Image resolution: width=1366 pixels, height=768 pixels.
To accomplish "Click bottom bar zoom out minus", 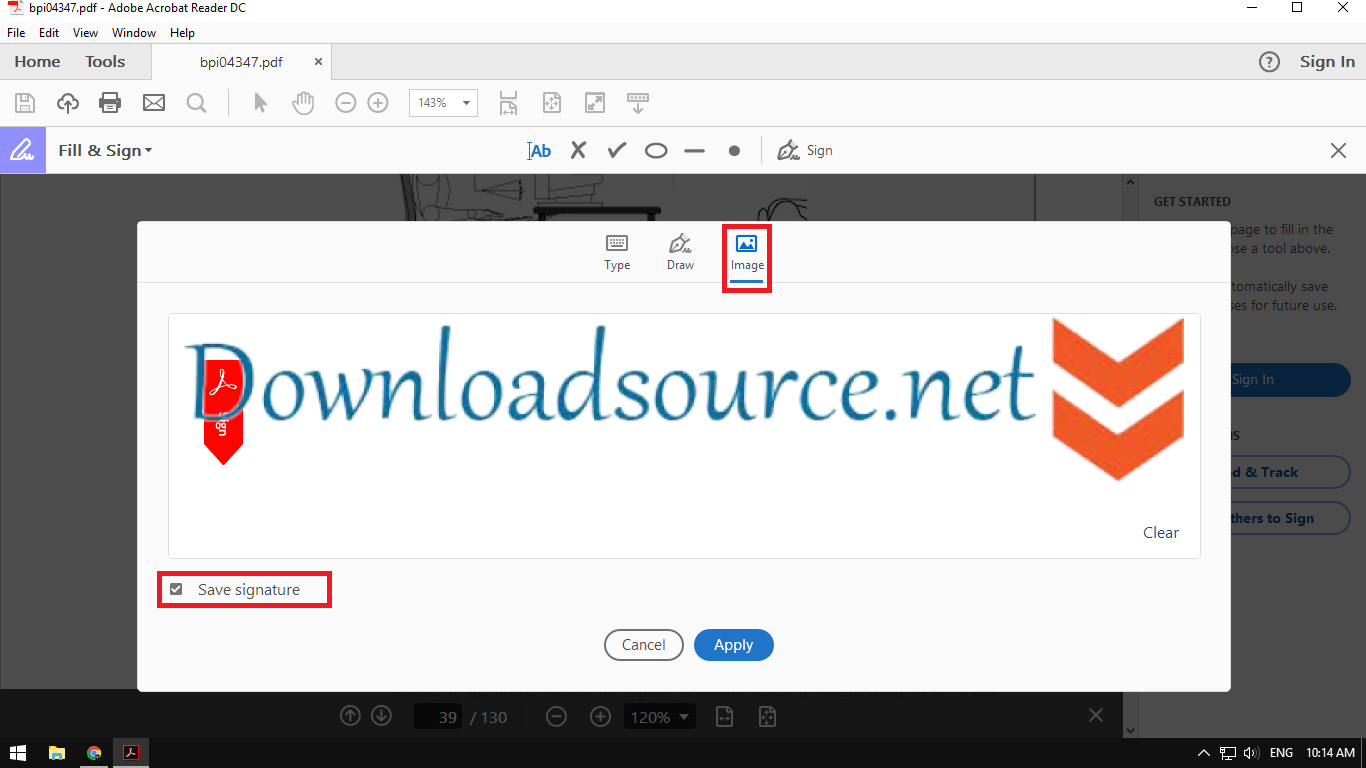I will tap(557, 717).
